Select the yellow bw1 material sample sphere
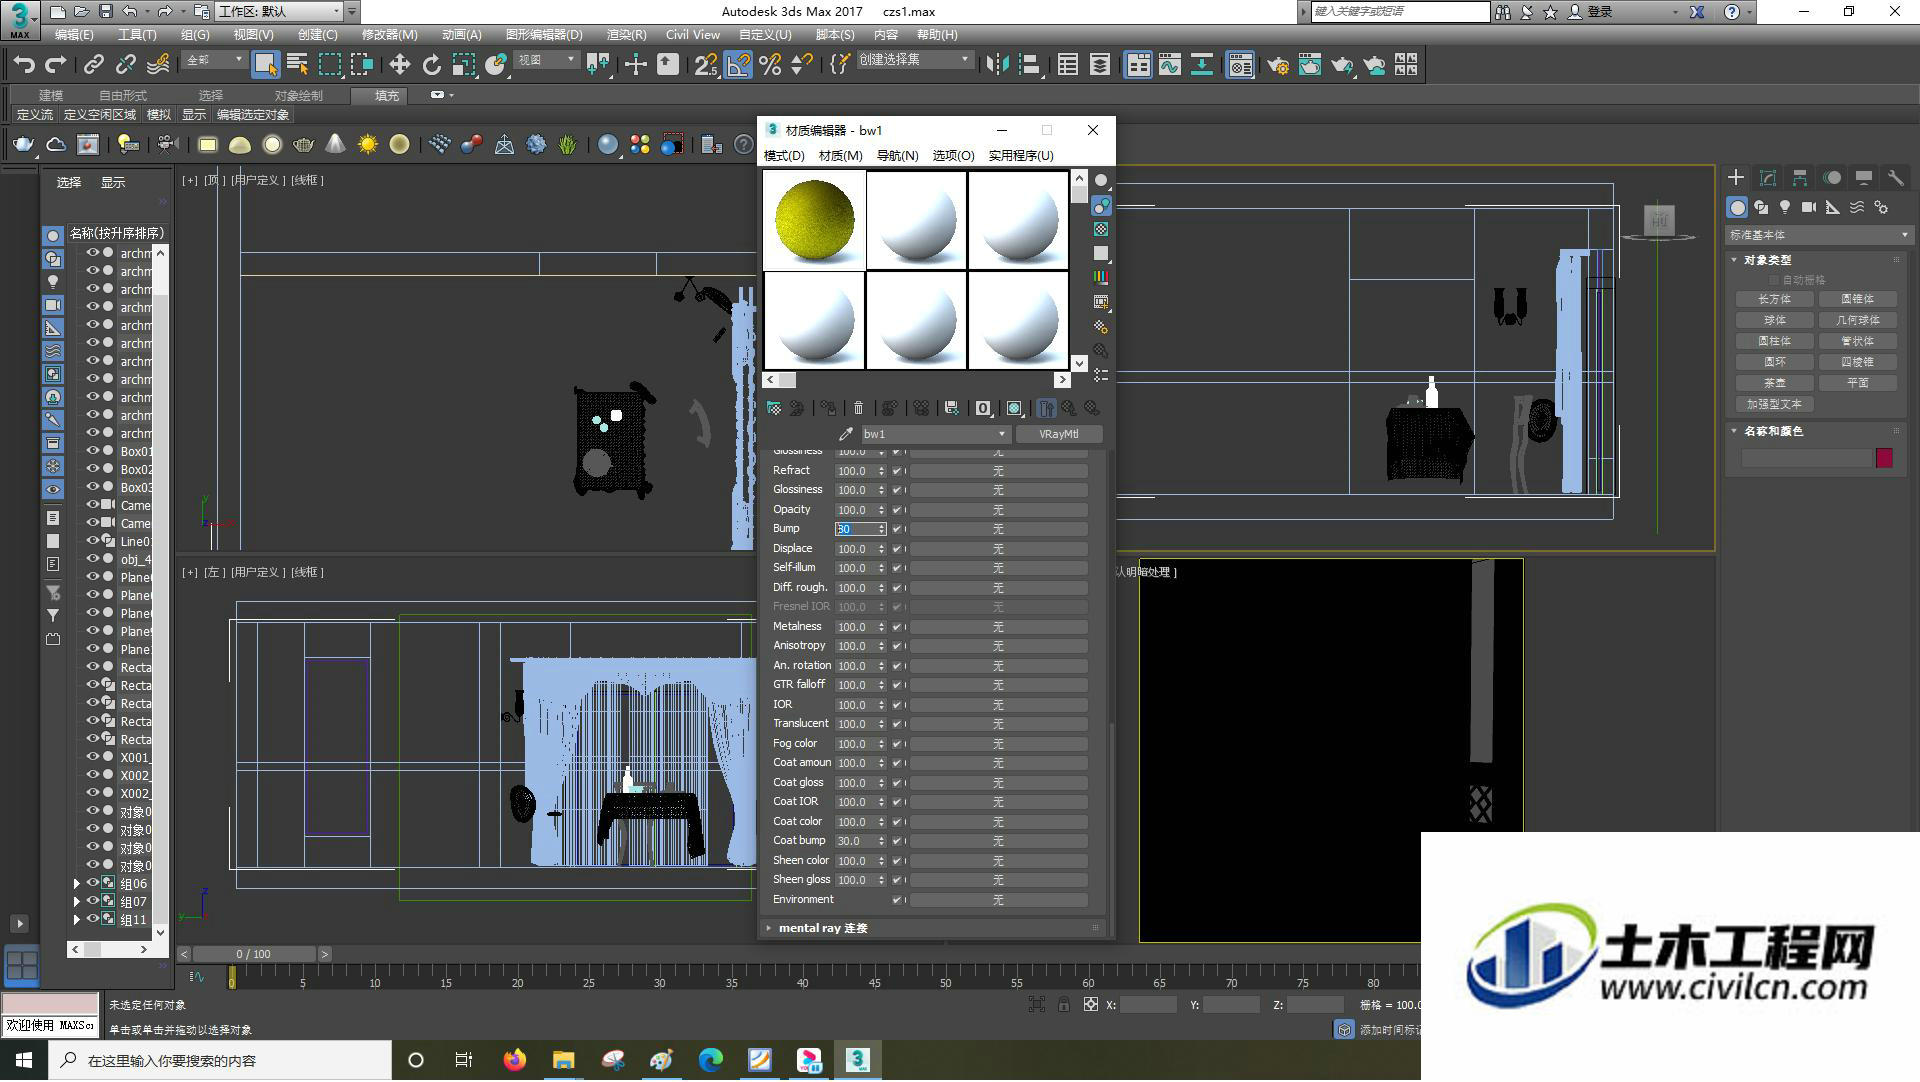 [814, 220]
